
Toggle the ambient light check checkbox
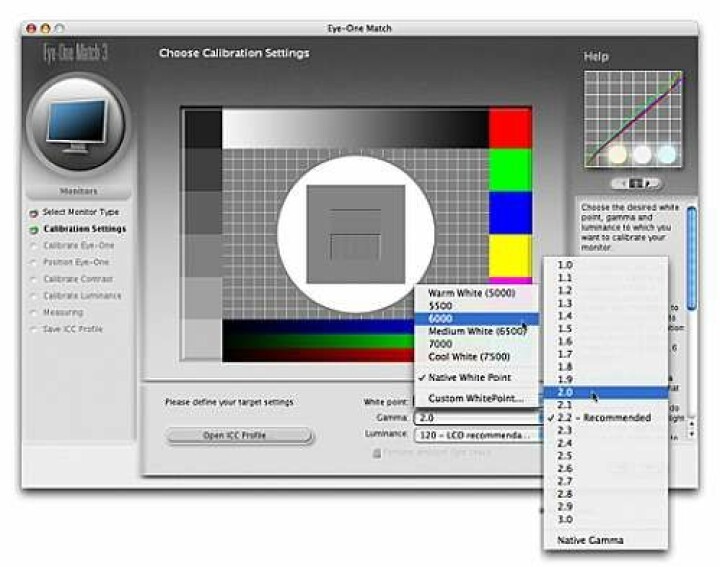377,453
